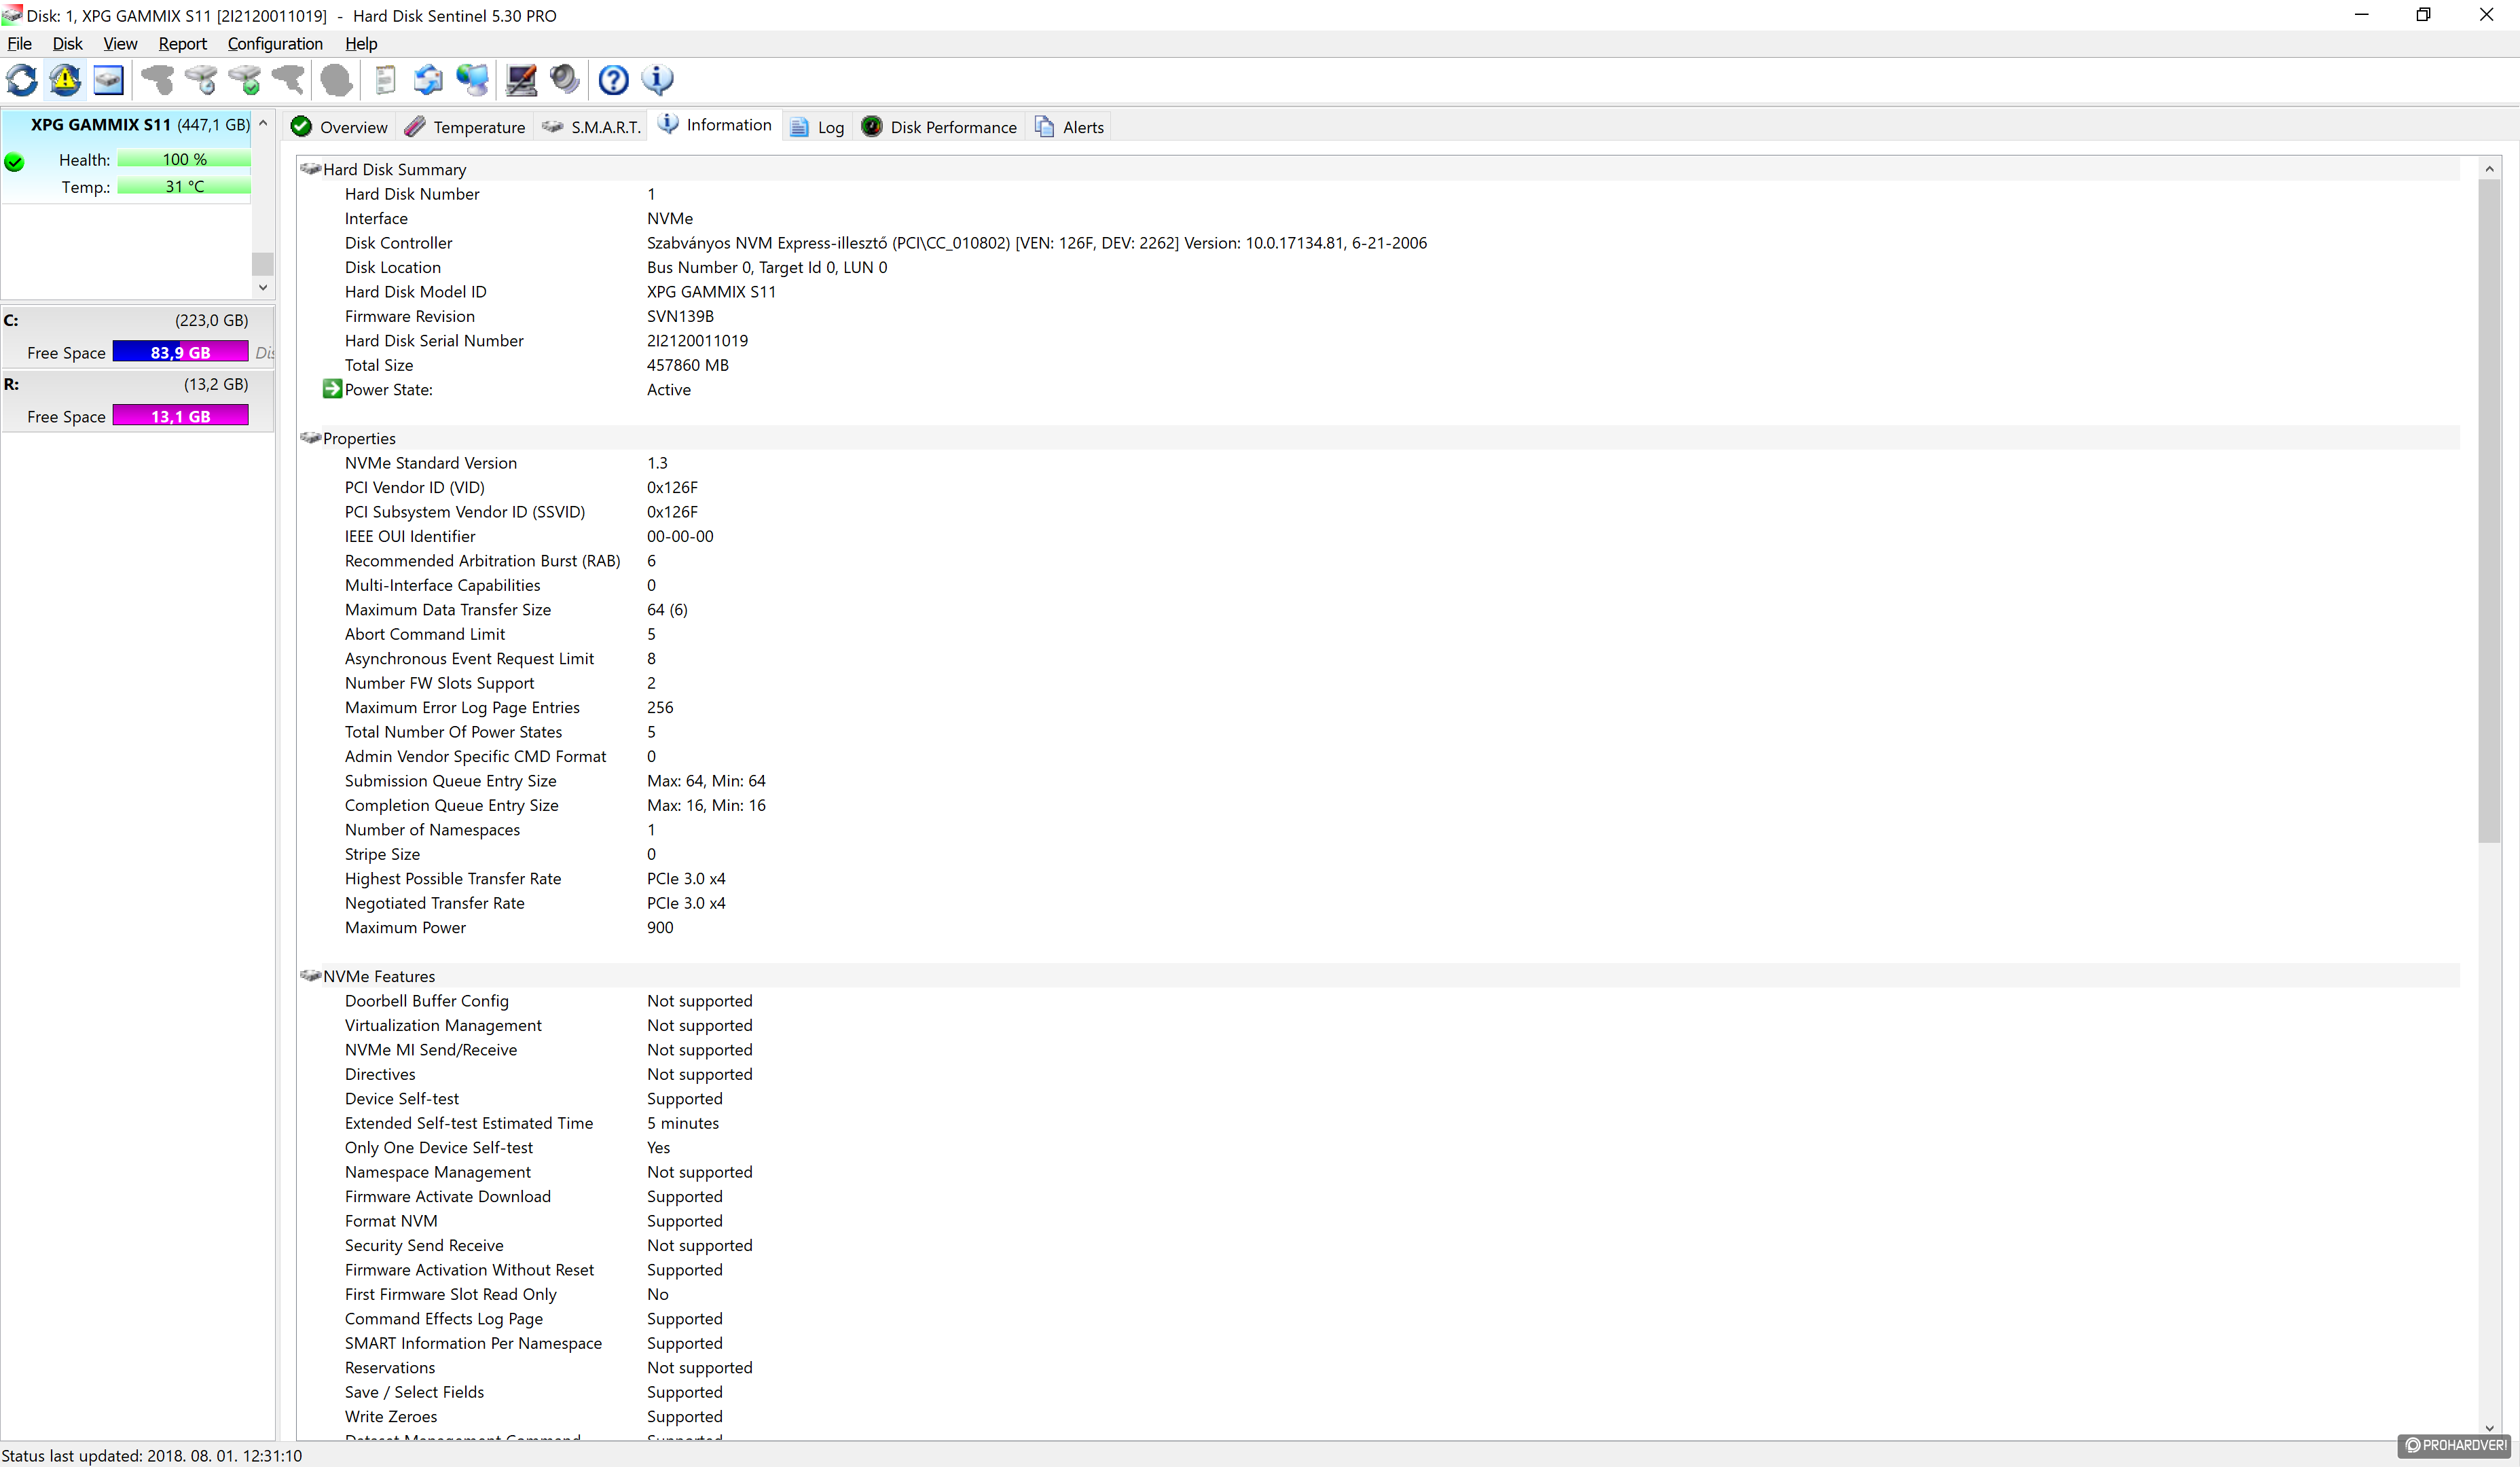Viewport: 2520px width, 1467px height.
Task: Click the NVMe Standard Version row
Action: pyautogui.click(x=1380, y=463)
